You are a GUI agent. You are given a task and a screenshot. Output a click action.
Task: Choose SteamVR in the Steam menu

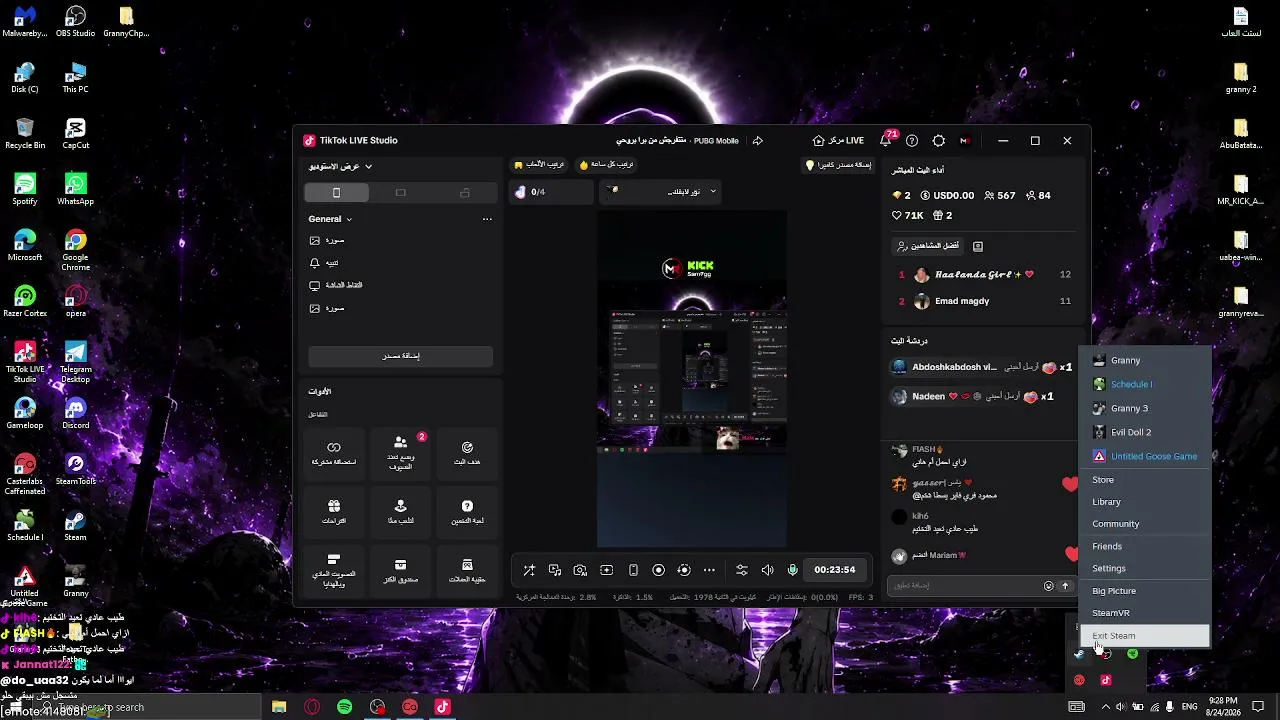pos(1146,613)
